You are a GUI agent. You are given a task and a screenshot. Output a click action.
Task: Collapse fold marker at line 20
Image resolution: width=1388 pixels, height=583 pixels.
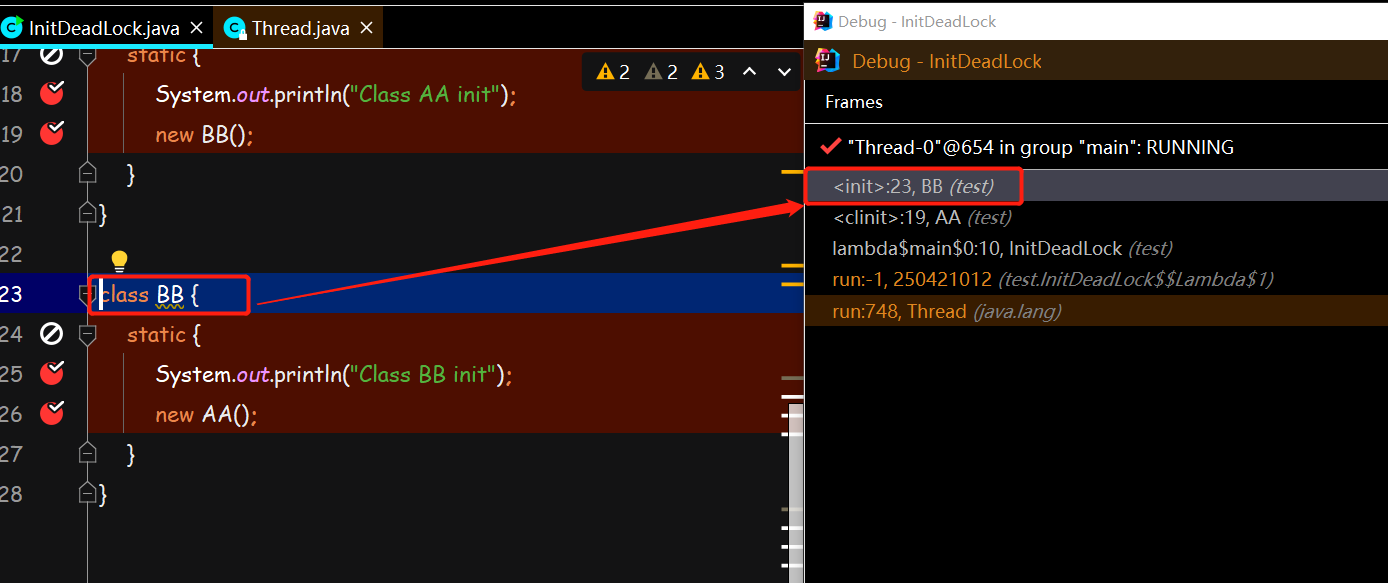tap(87, 173)
